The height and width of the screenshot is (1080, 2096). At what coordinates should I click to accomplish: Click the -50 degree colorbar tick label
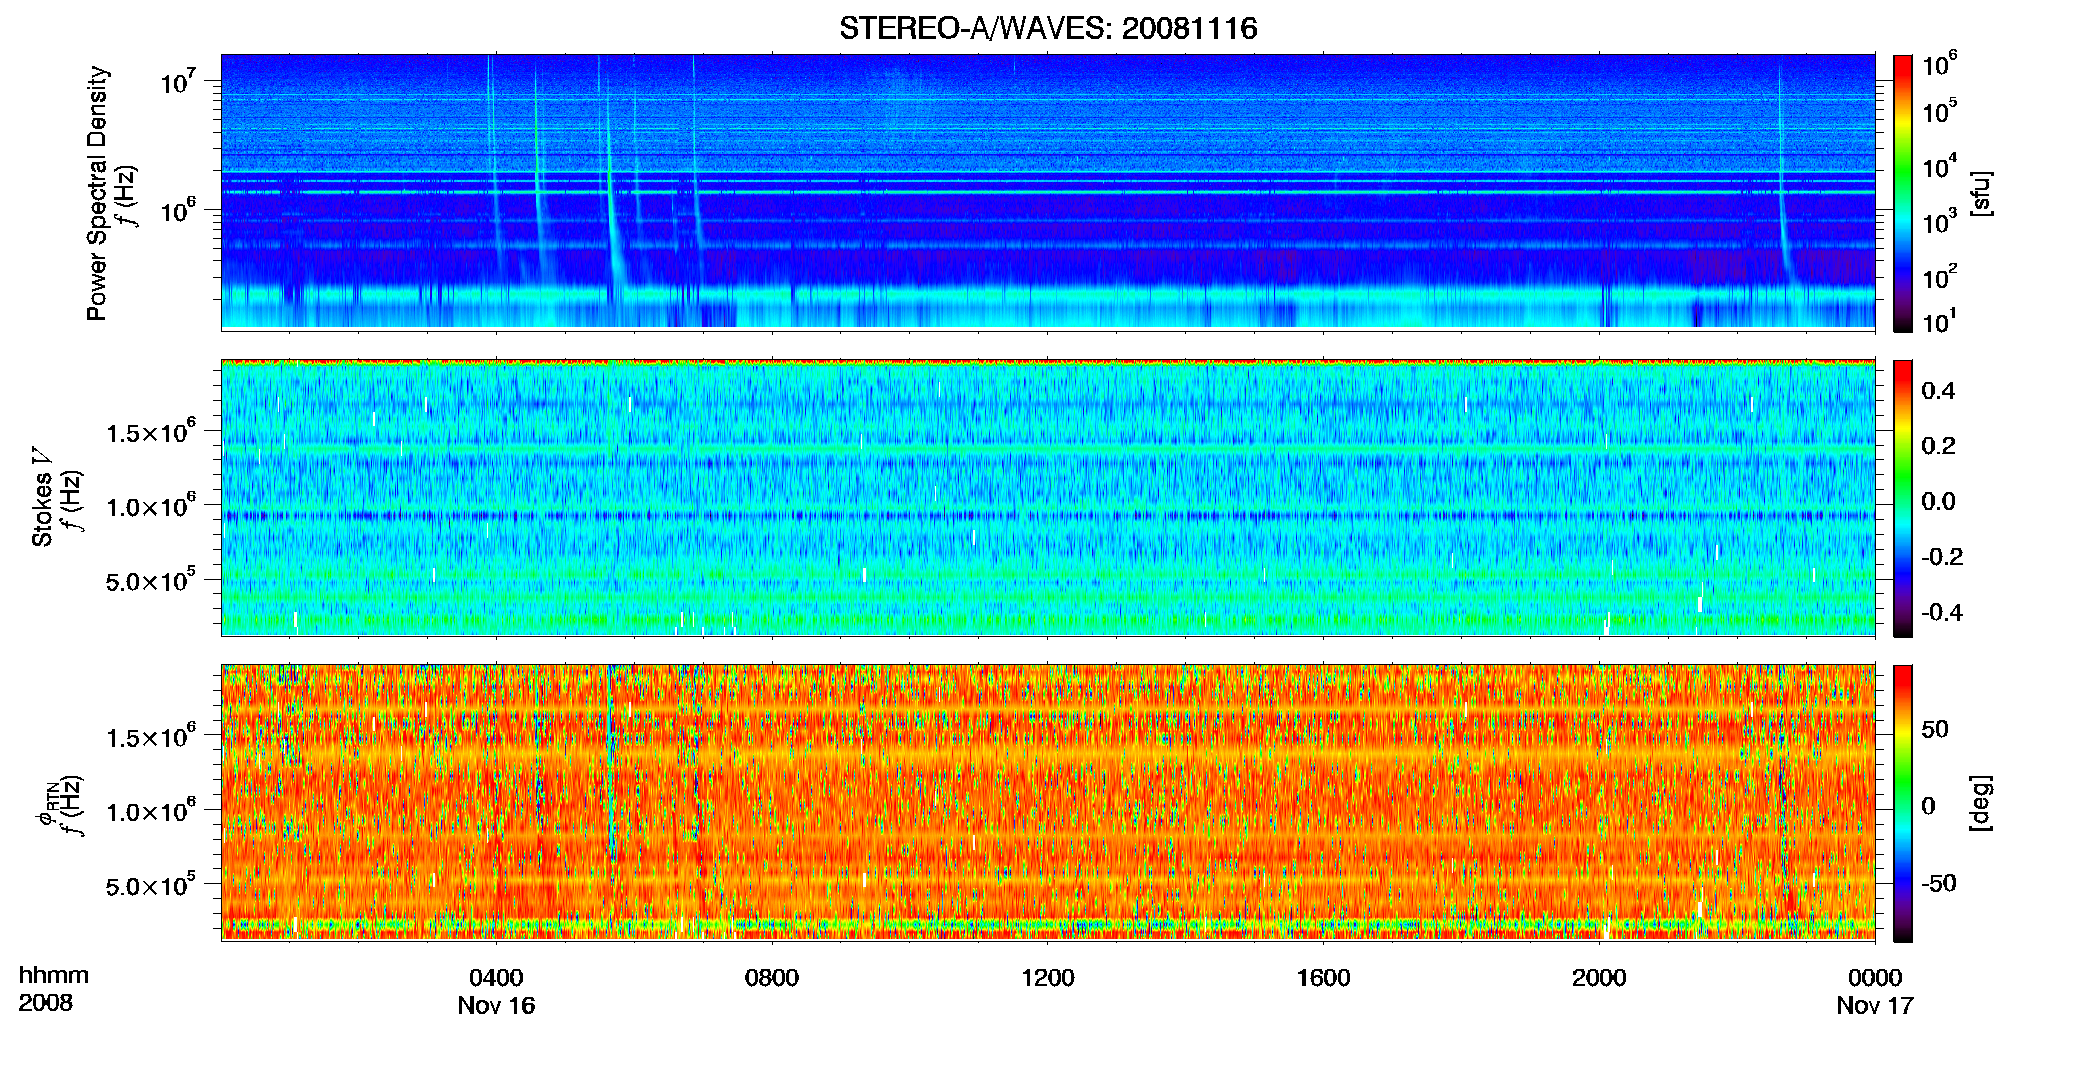pyautogui.click(x=1939, y=883)
